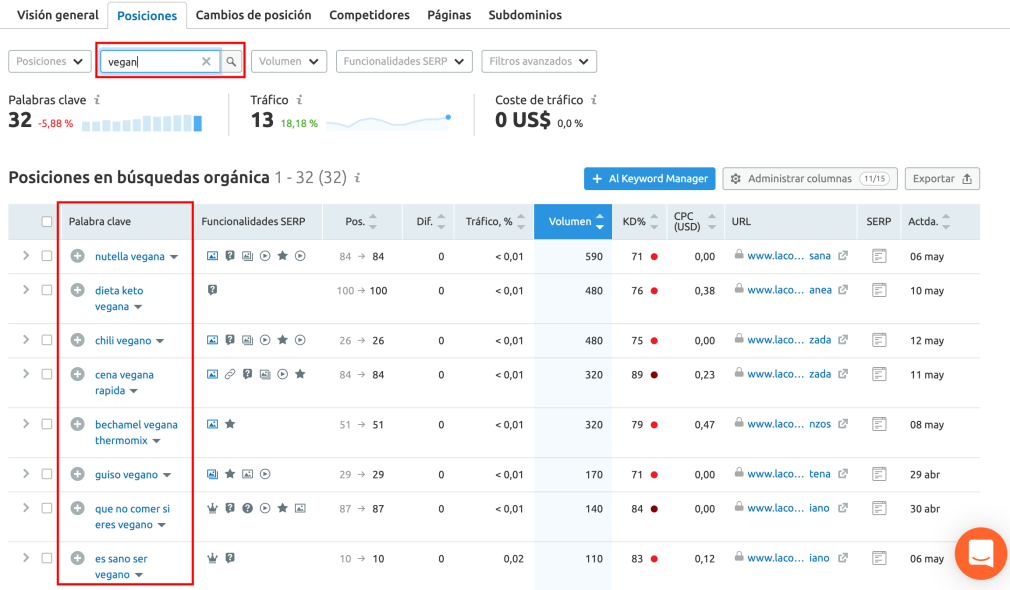
Task: Open the Posiciones filter dropdown
Action: [50, 61]
